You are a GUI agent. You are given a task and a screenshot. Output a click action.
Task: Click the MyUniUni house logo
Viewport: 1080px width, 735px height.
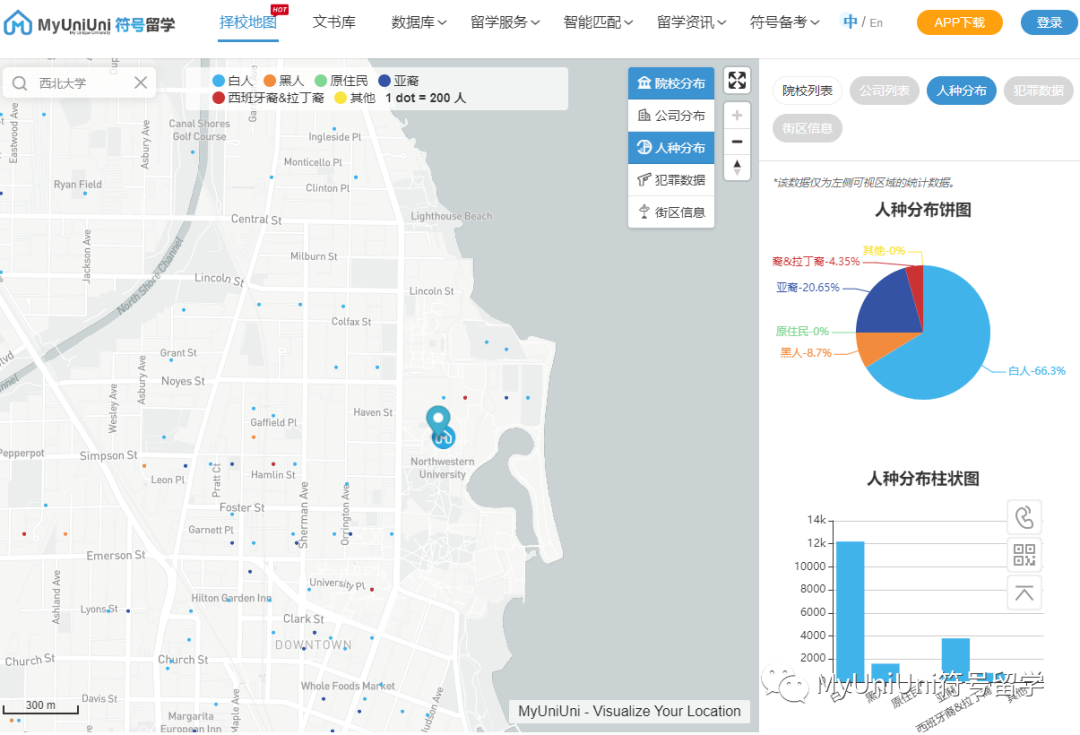pos(18,23)
